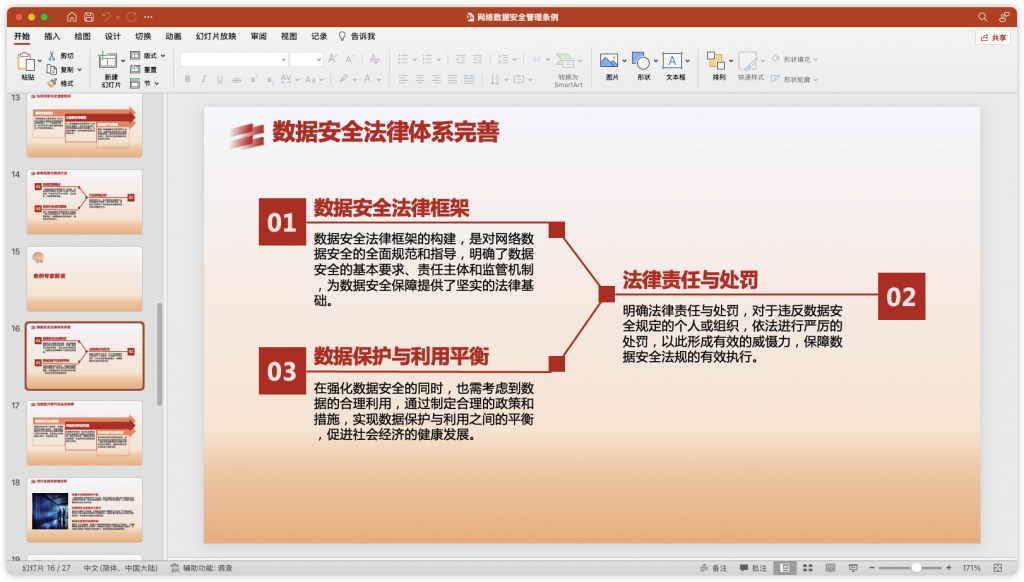Click the Shapes (形状) icon
Image resolution: width=1024 pixels, height=582 pixels.
pyautogui.click(x=641, y=62)
